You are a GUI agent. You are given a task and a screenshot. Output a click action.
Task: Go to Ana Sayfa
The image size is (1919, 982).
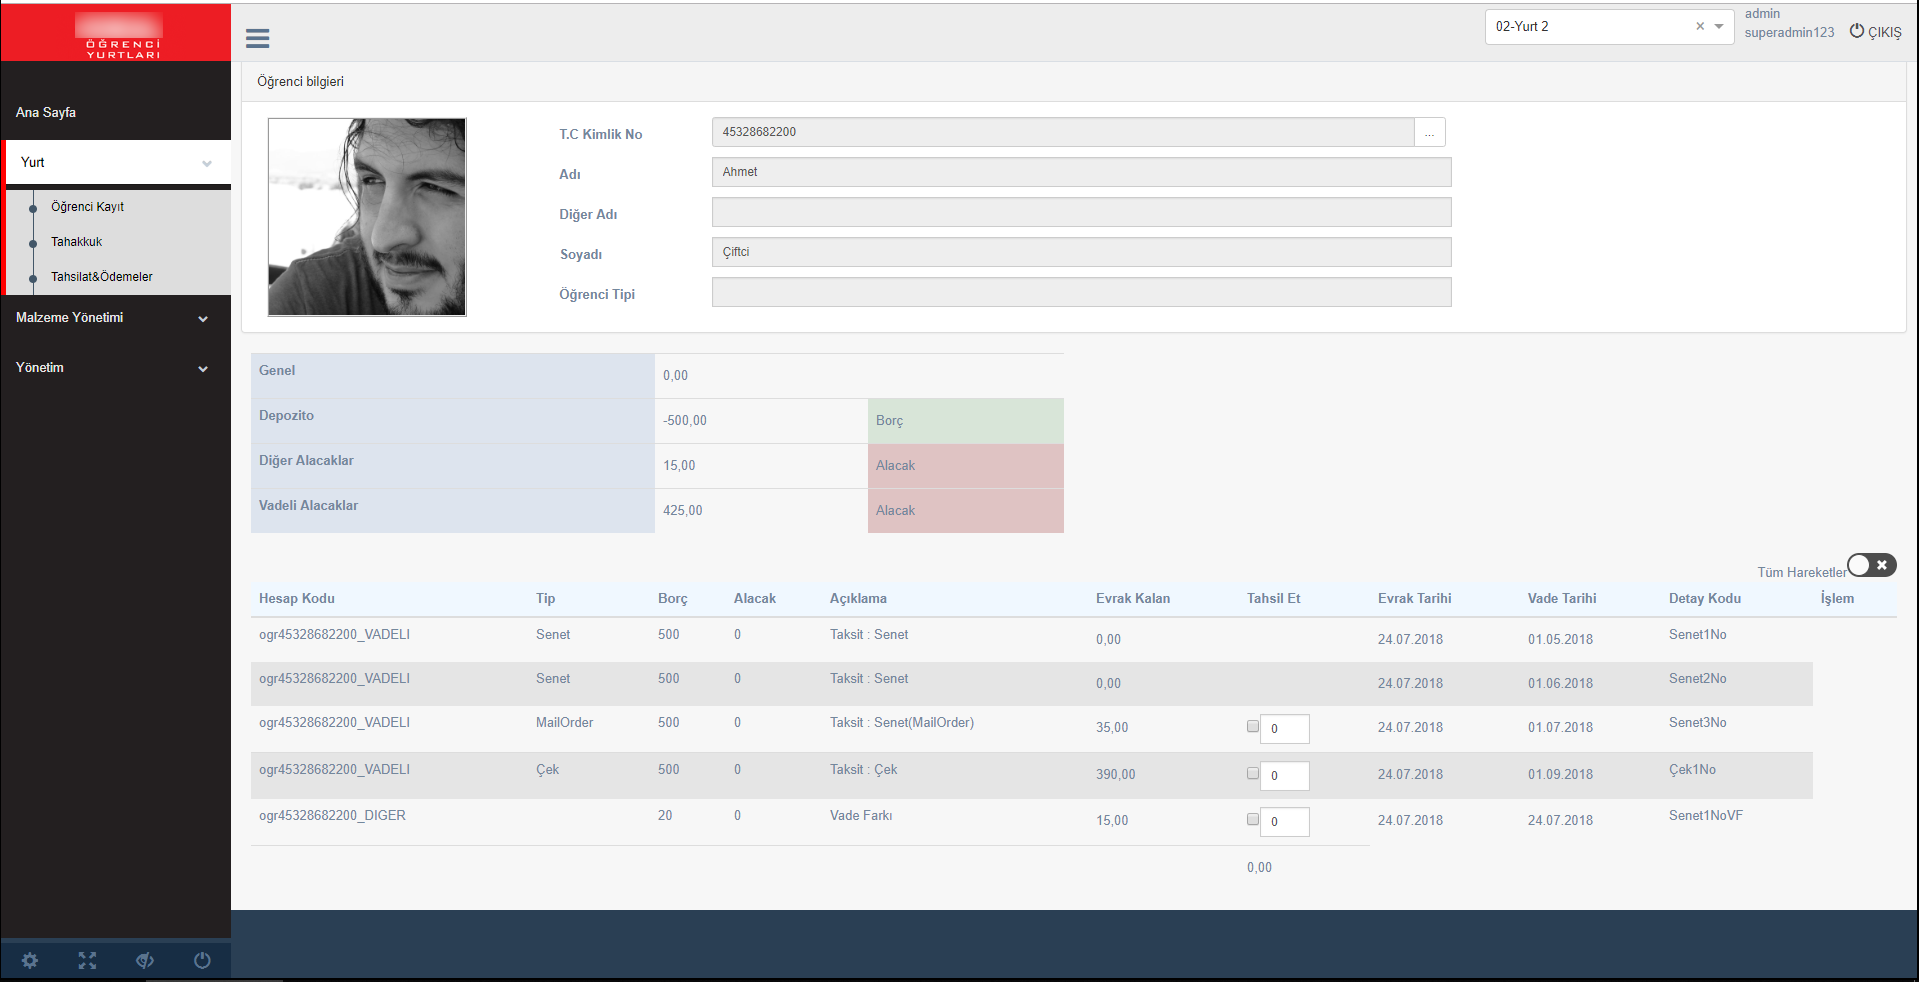[46, 112]
